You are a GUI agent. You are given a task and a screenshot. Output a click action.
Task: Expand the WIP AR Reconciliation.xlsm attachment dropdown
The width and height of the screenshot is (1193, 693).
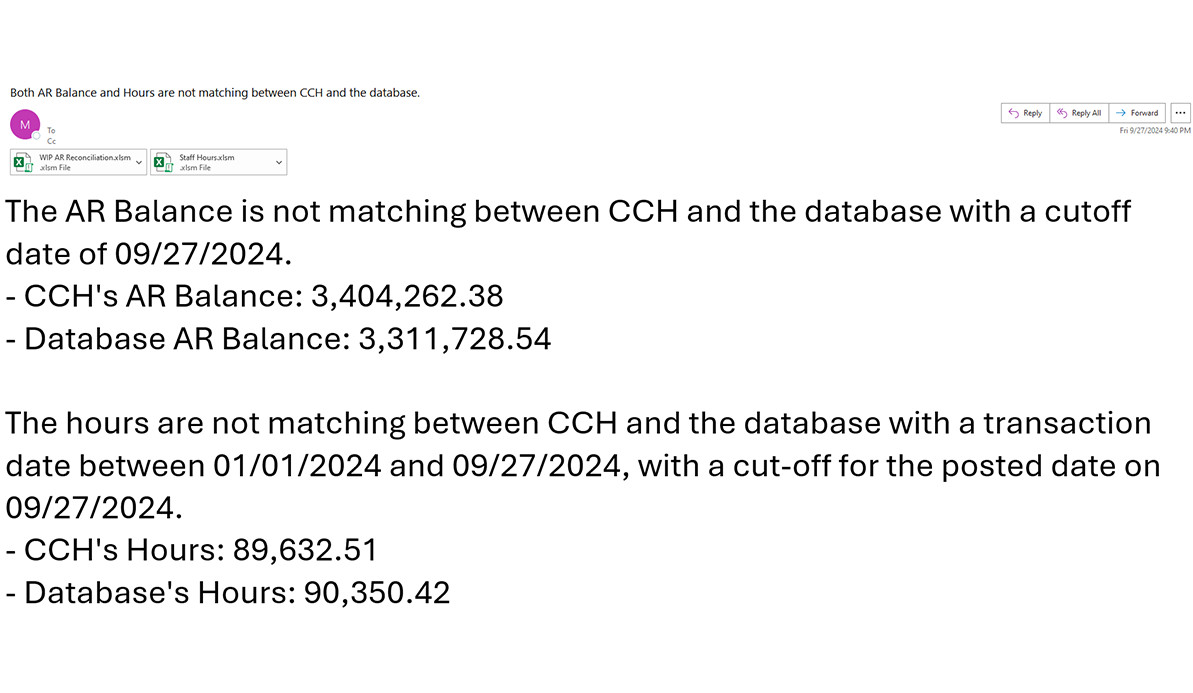click(138, 162)
